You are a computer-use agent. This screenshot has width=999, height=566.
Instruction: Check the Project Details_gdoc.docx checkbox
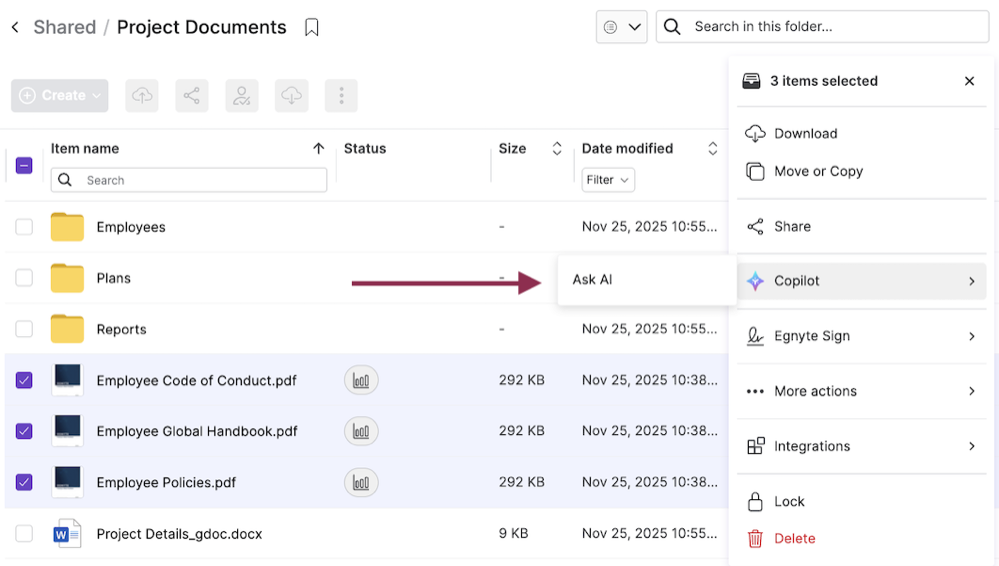click(x=24, y=533)
